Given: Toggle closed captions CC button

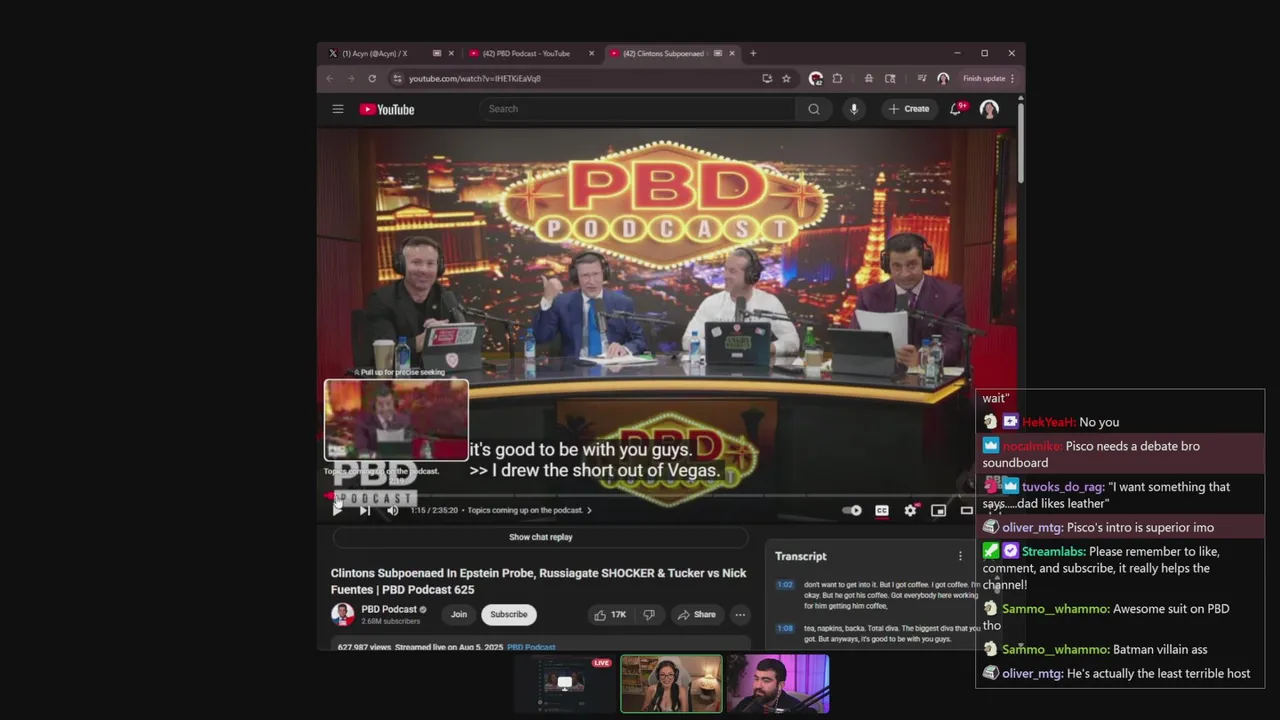Looking at the screenshot, I should point(882,510).
